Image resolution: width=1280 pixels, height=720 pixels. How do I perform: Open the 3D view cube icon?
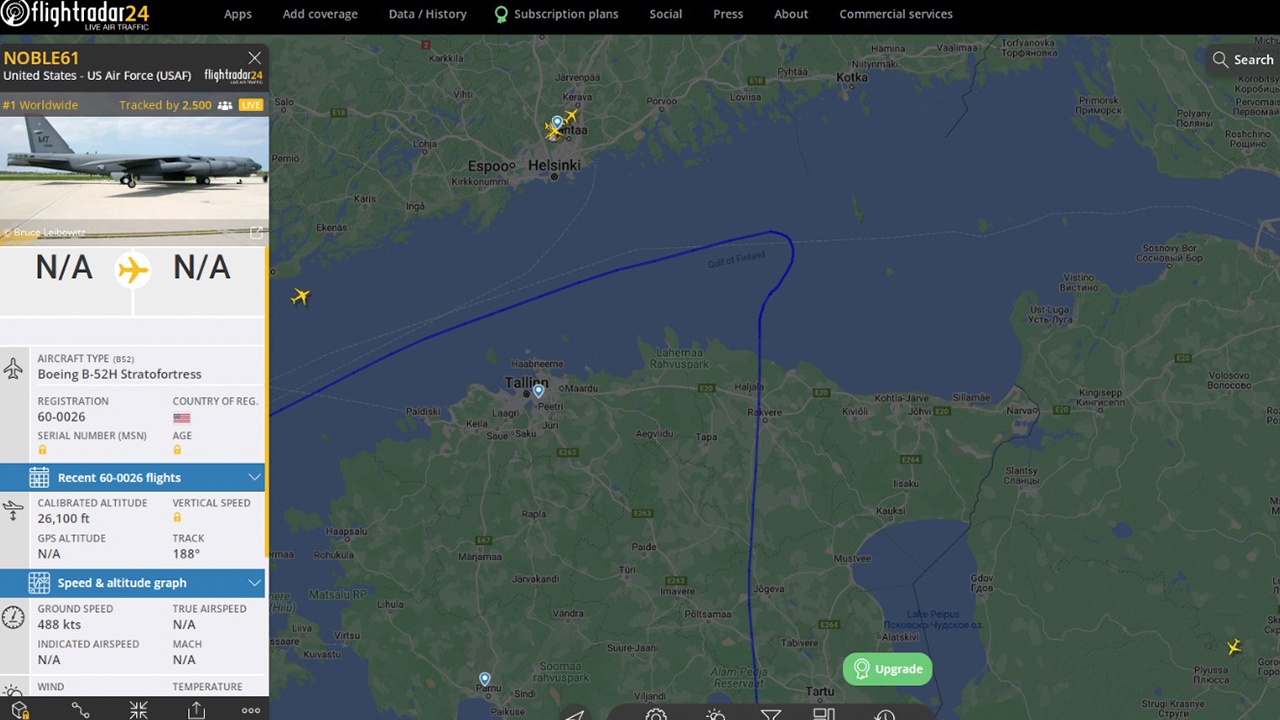pos(19,710)
